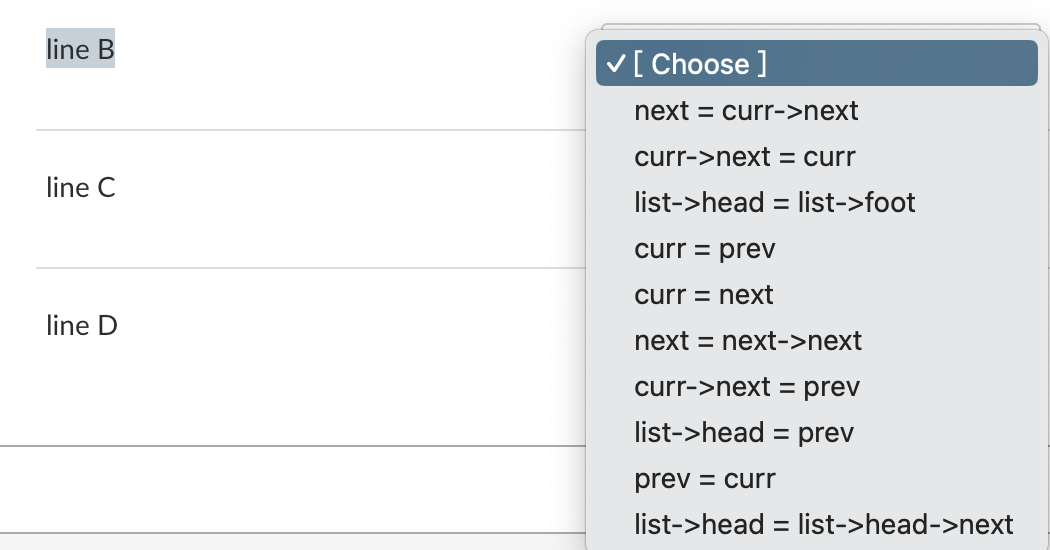
Task: Select 'list->head = prev' option
Action: pos(816,433)
